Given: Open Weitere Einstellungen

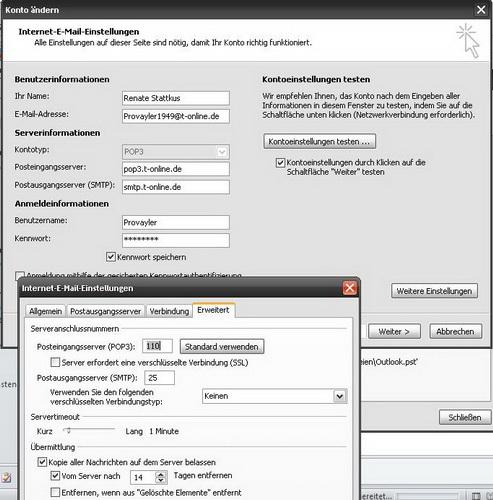Looking at the screenshot, I should pos(434,291).
